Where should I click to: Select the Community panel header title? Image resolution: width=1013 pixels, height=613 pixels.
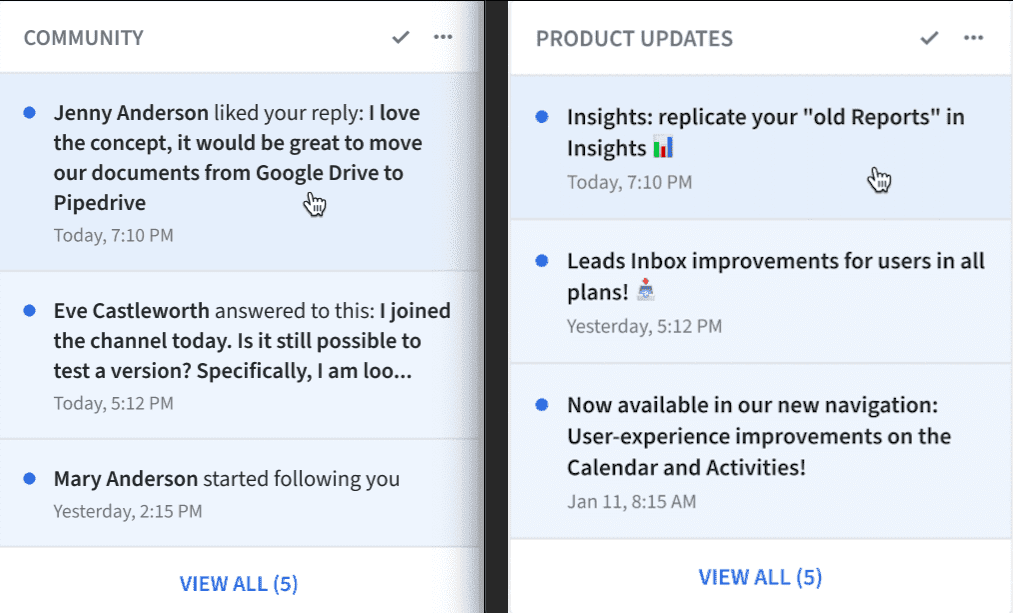83,37
